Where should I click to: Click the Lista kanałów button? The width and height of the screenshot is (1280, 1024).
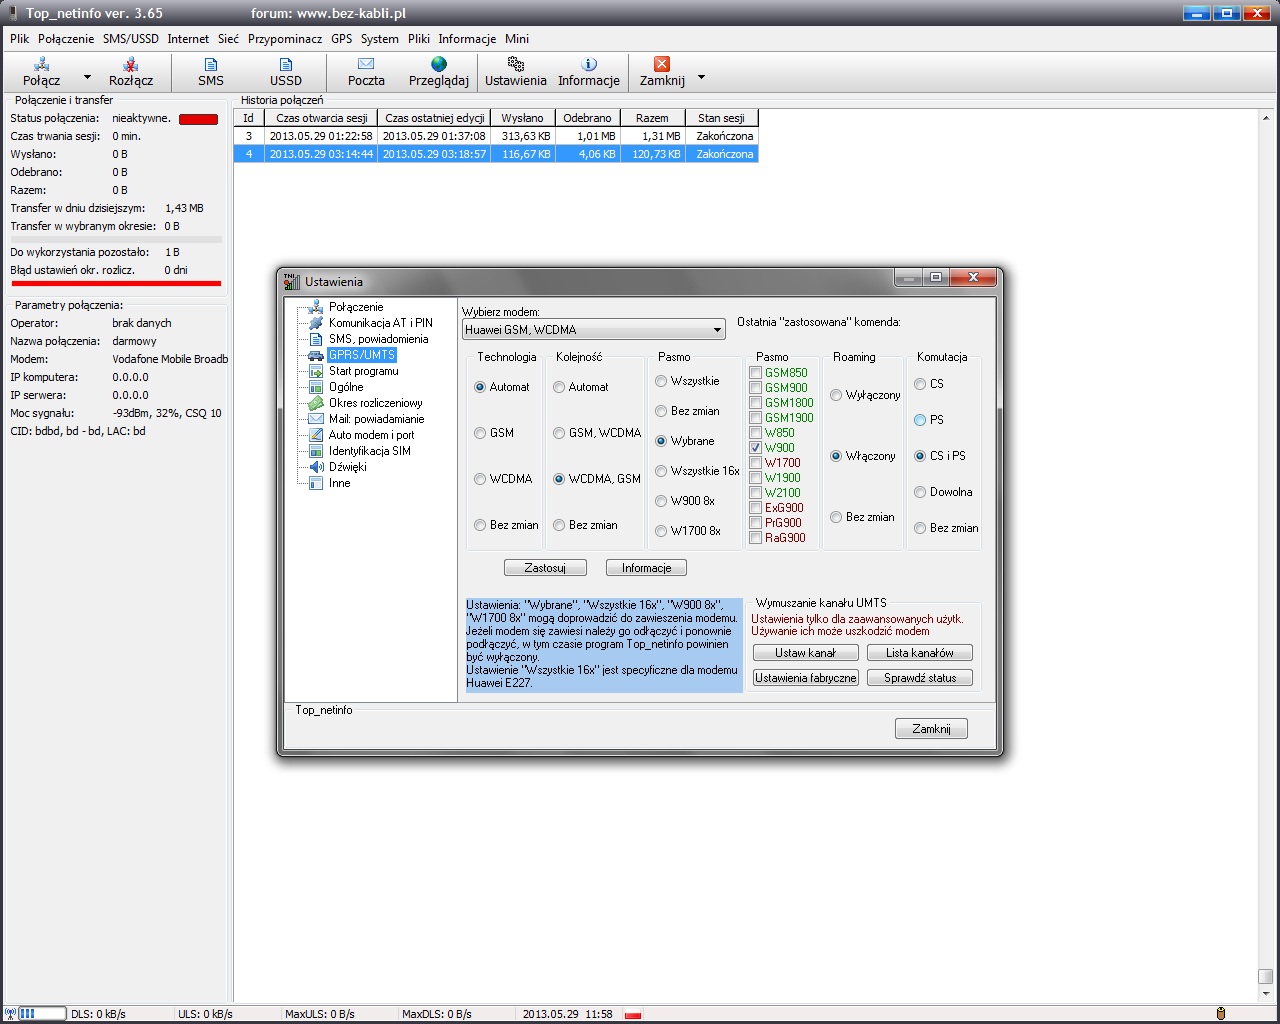coord(919,653)
